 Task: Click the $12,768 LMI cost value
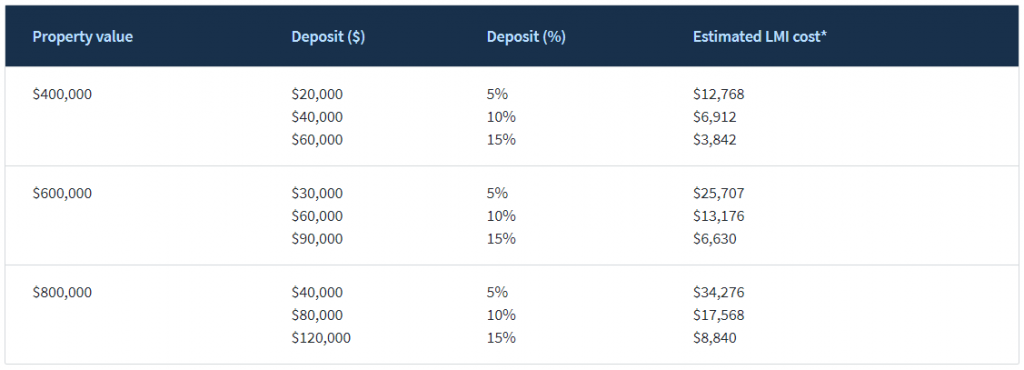point(718,94)
